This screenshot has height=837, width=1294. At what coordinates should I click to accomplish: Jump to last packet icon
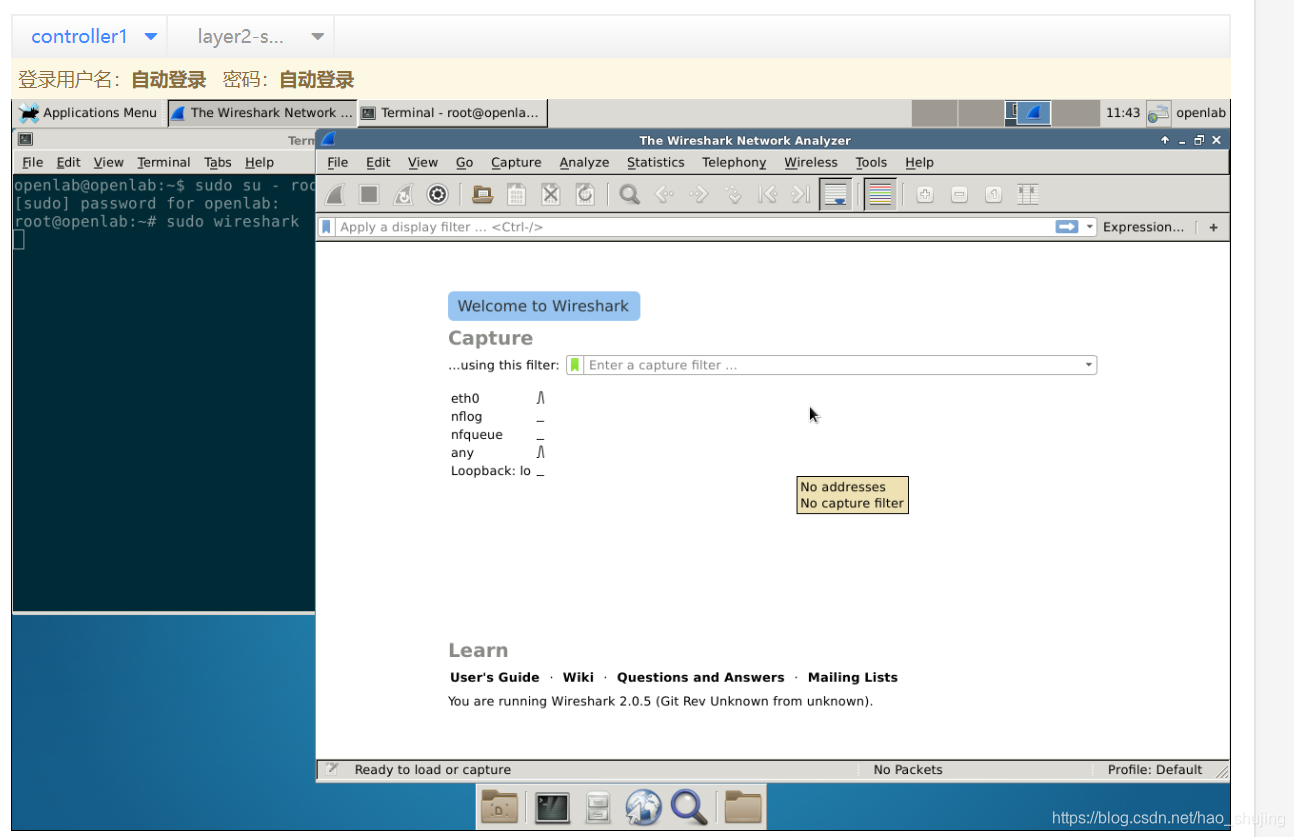click(800, 194)
